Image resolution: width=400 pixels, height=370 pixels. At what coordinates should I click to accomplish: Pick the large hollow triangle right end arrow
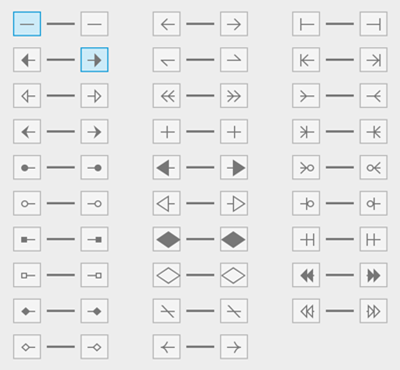(234, 203)
